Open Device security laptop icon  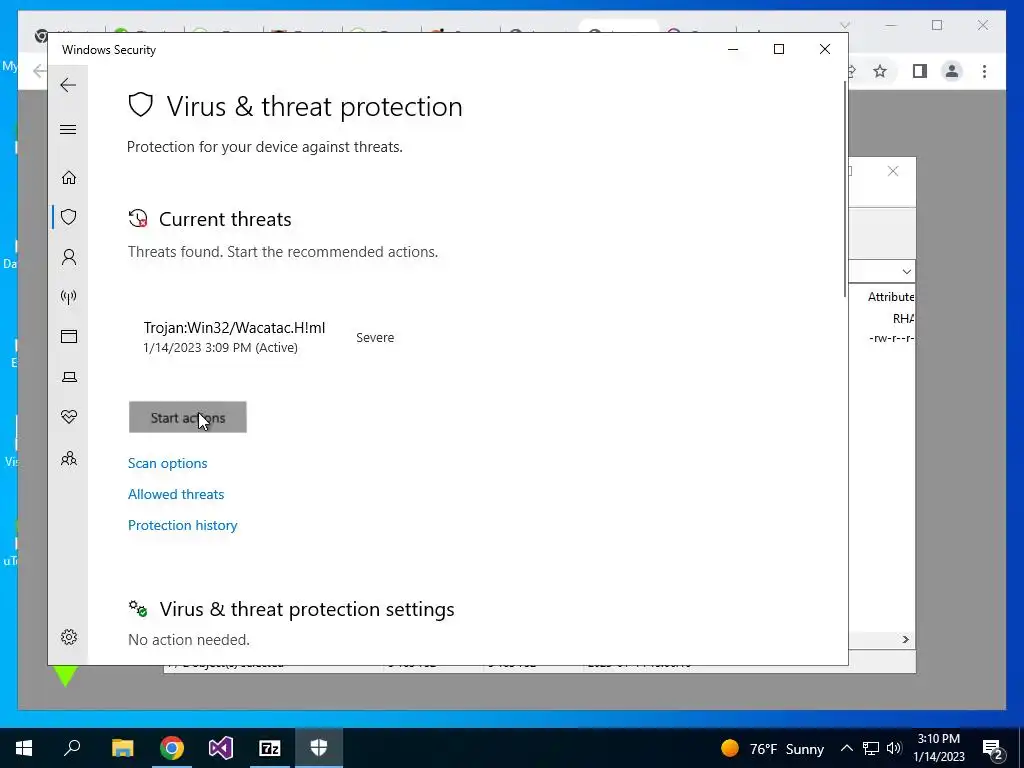coord(69,377)
